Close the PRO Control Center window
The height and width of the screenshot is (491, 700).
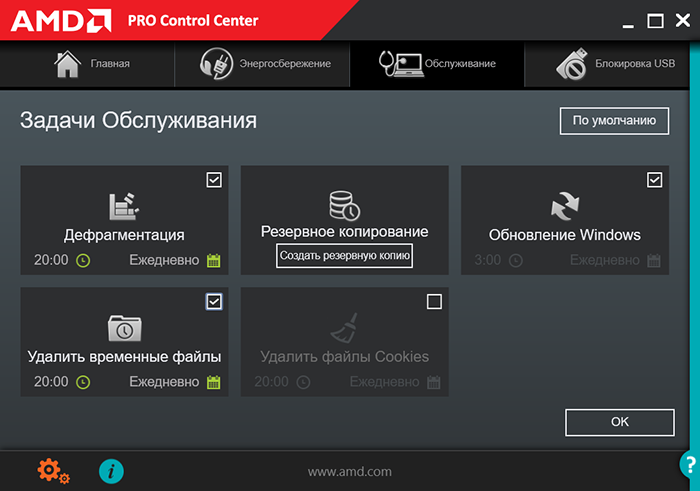[683, 21]
